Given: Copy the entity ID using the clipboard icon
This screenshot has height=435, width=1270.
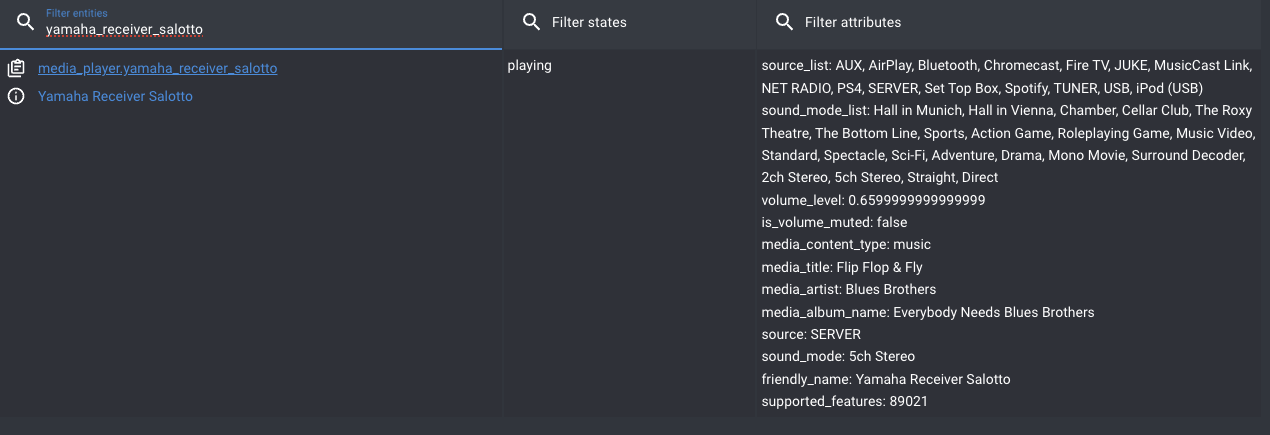Looking at the screenshot, I should 16,69.
